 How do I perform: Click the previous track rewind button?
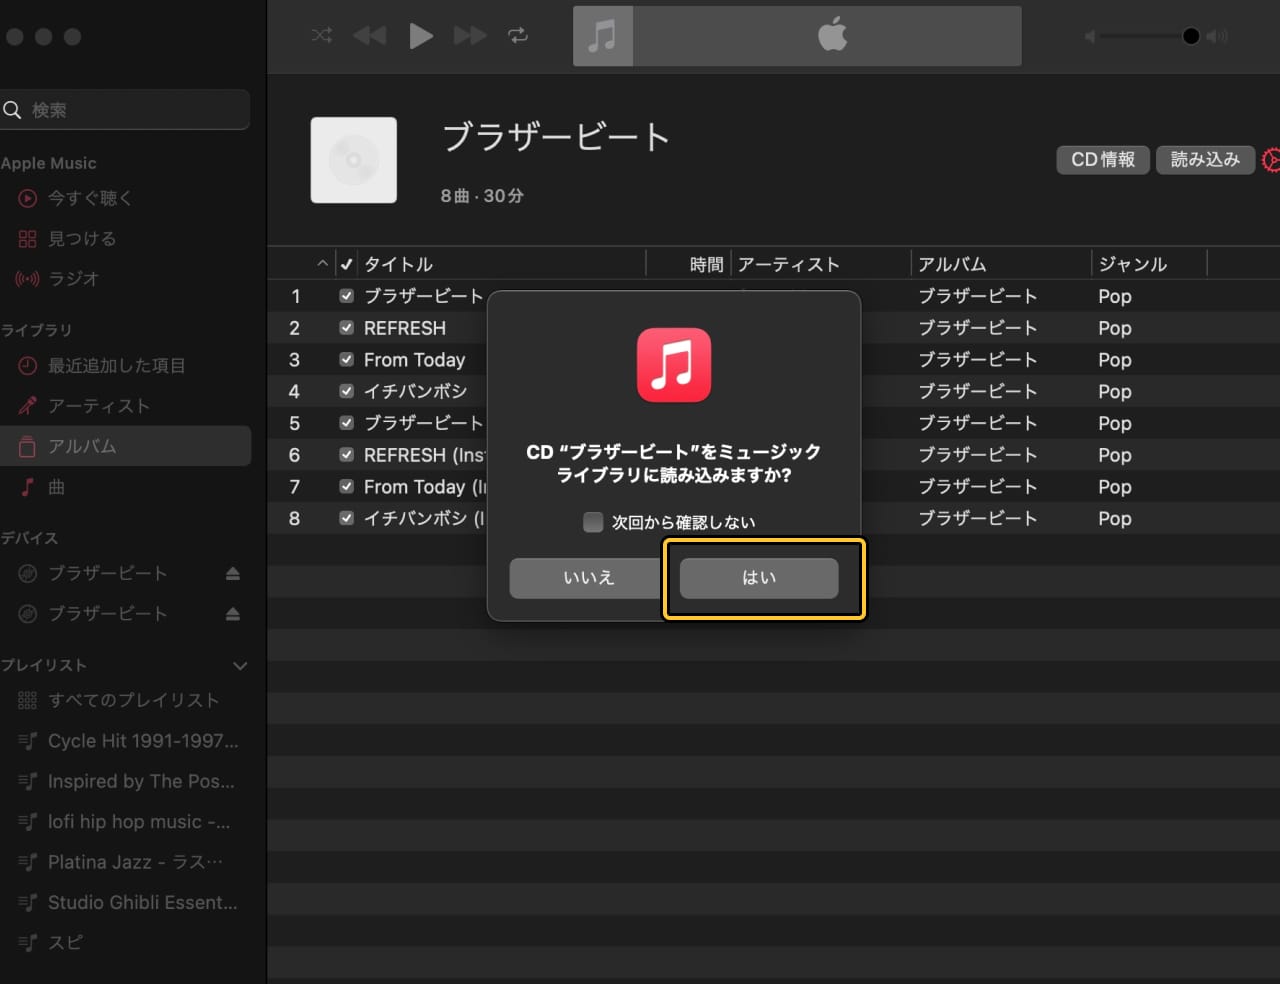[x=369, y=36]
